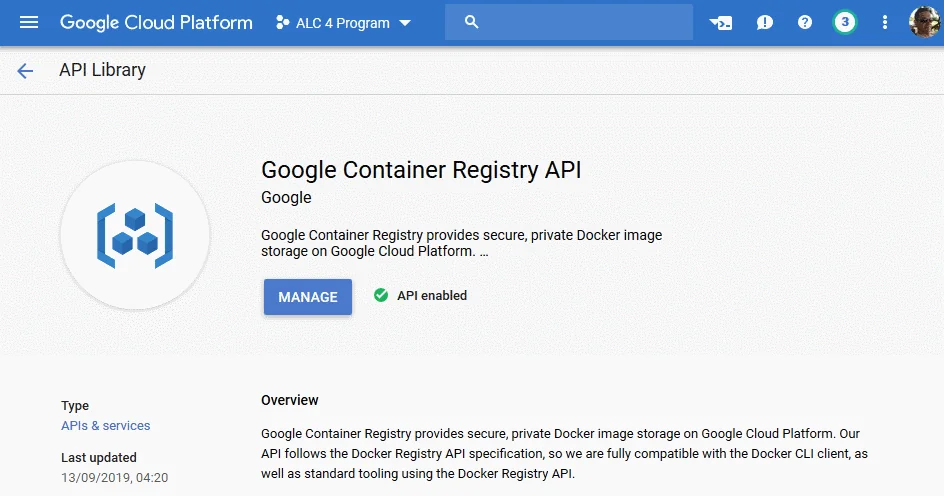The height and width of the screenshot is (496, 944).
Task: Open the three-dot settings menu
Action: click(884, 22)
